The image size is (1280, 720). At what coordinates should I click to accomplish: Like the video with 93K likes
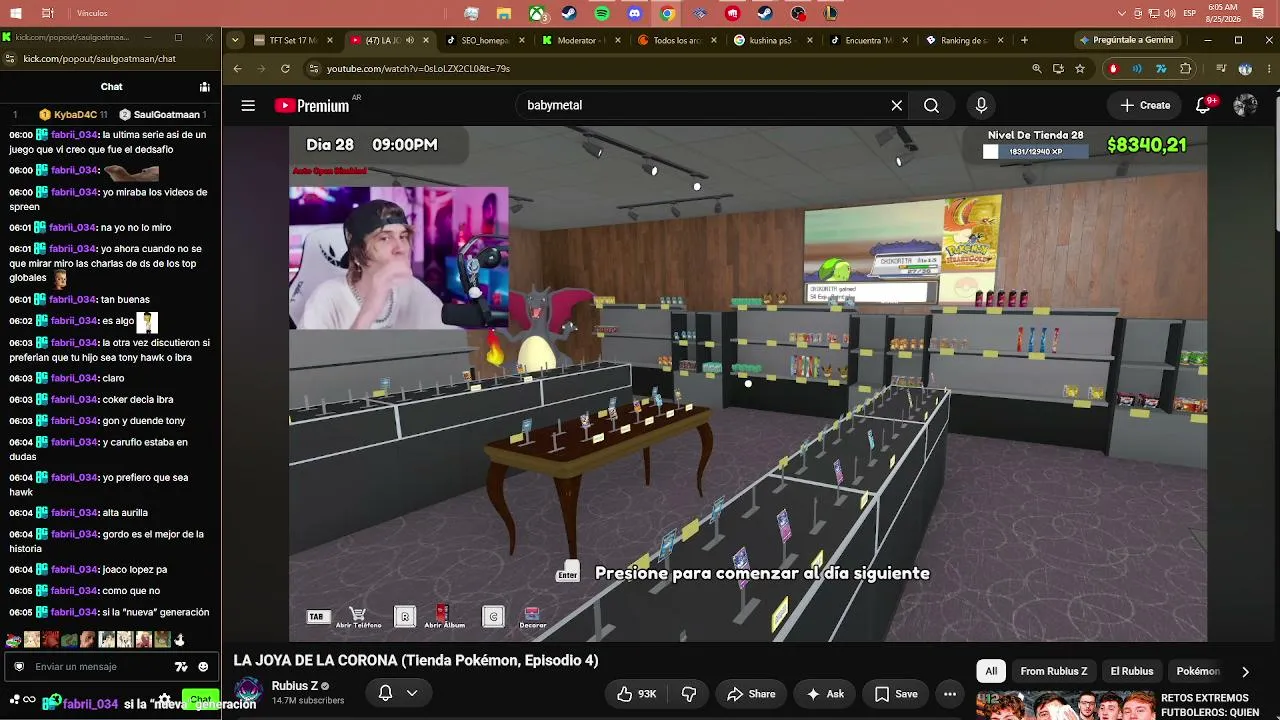click(637, 694)
